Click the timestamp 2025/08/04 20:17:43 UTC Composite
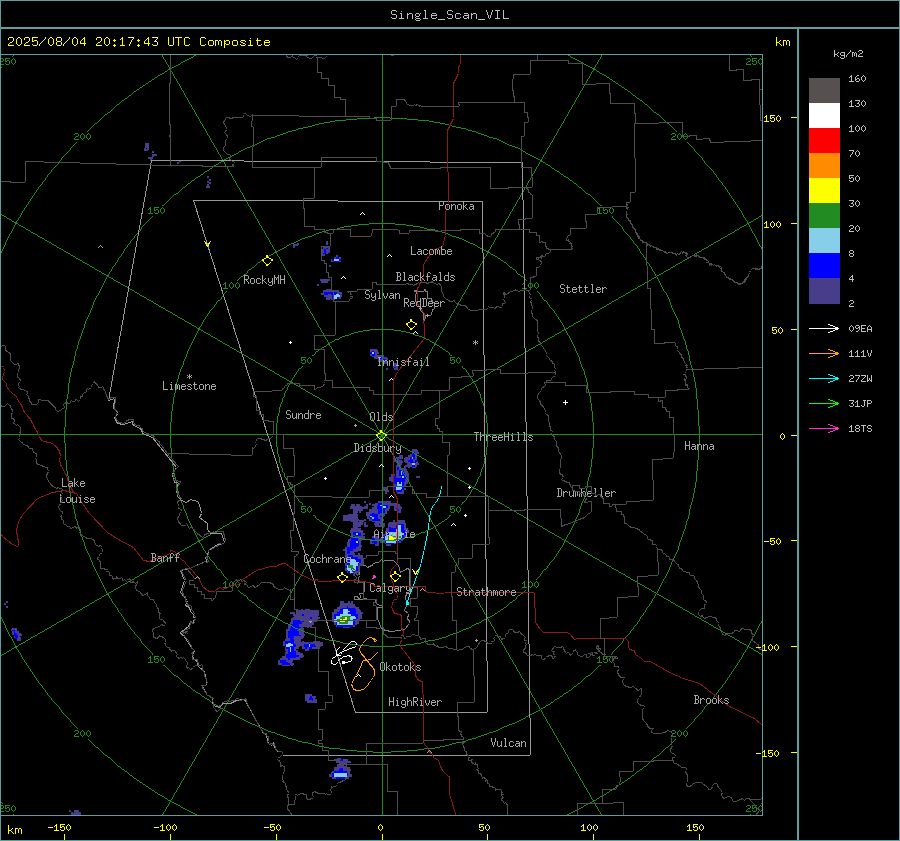 [x=138, y=42]
